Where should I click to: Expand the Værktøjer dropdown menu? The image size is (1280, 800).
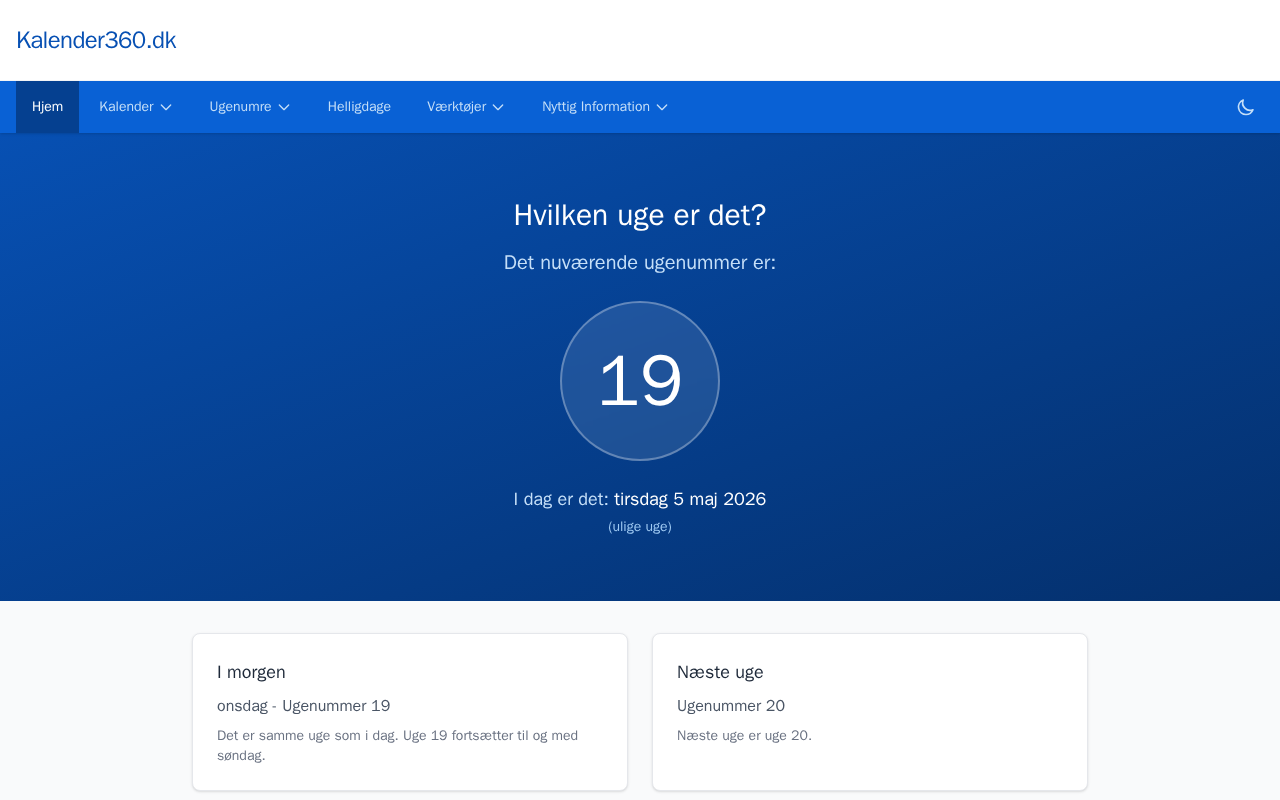click(x=465, y=107)
